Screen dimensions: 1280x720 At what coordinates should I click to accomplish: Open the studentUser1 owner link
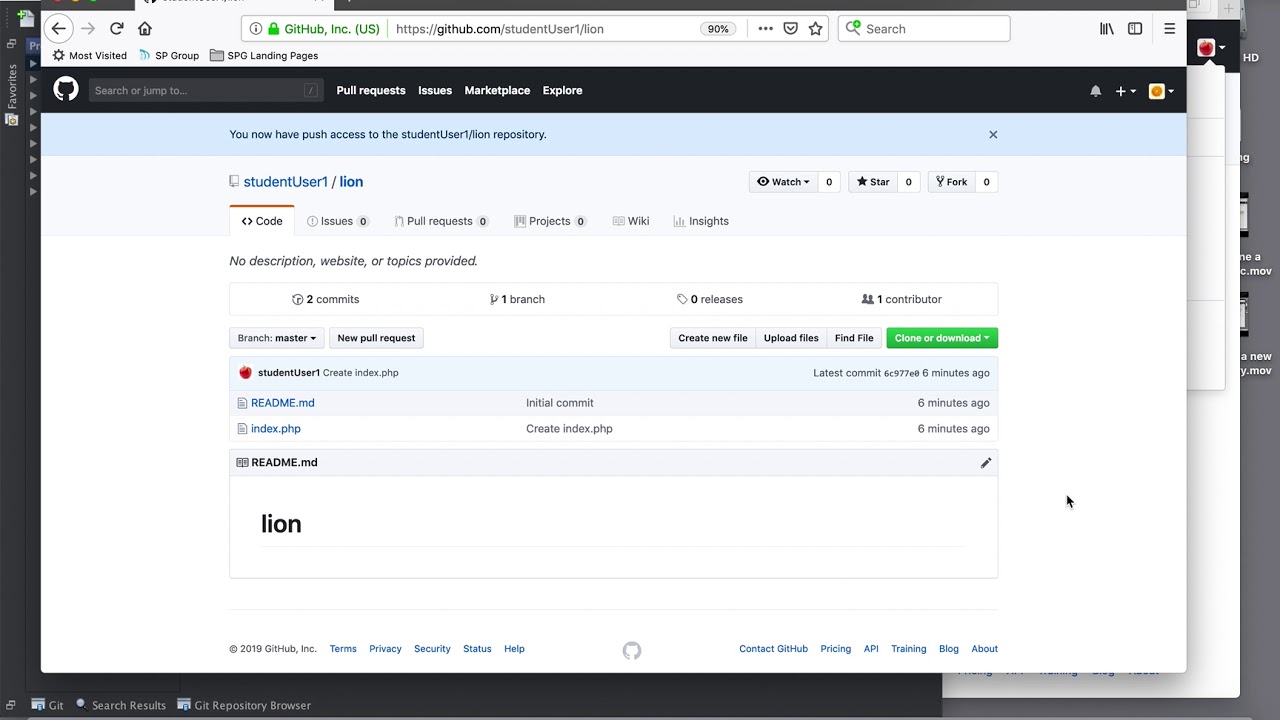point(285,182)
